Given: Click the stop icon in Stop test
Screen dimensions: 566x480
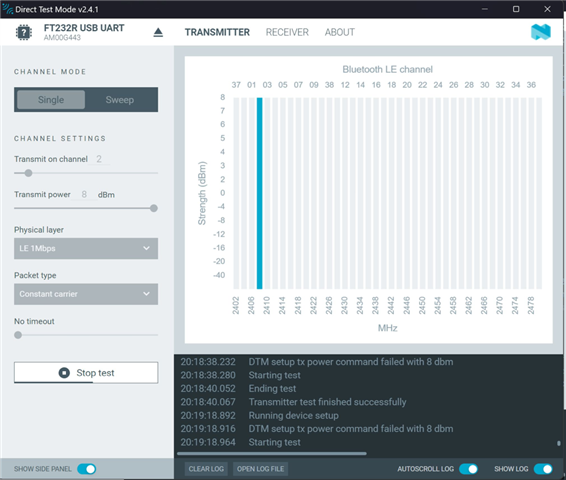Looking at the screenshot, I should 64,372.
